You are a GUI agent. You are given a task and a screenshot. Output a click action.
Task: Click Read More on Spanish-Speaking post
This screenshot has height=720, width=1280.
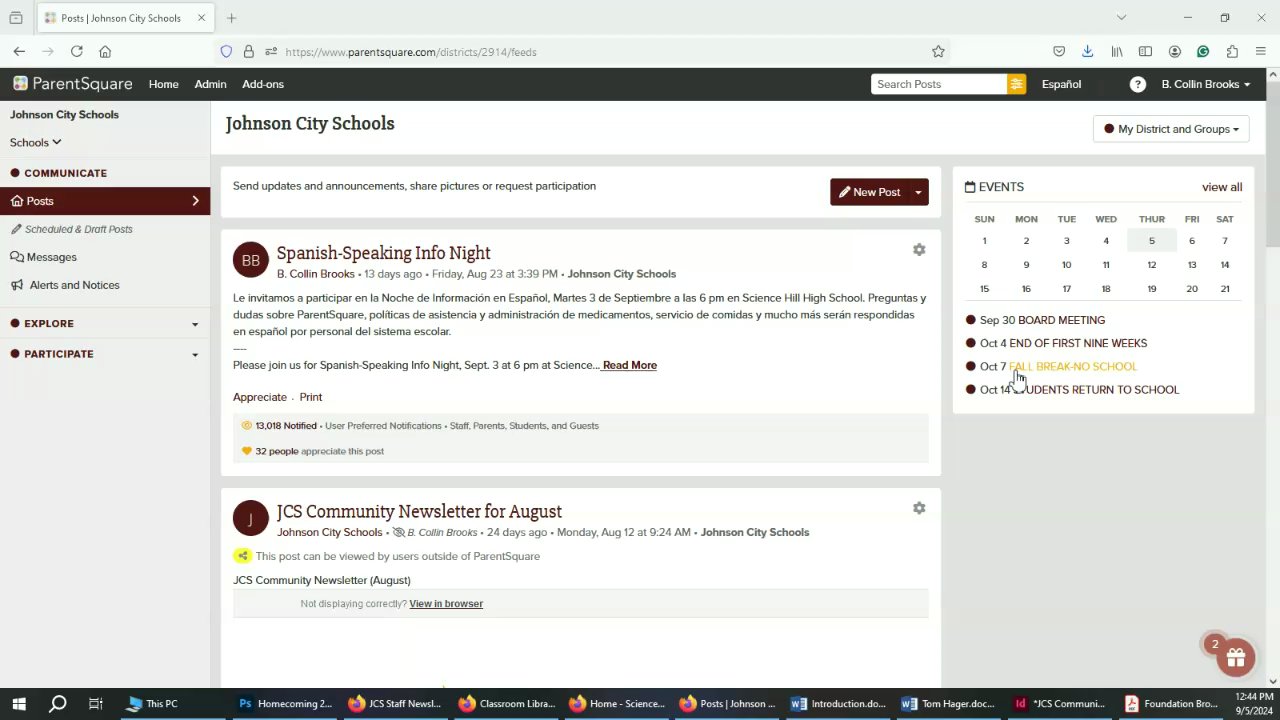pos(630,365)
